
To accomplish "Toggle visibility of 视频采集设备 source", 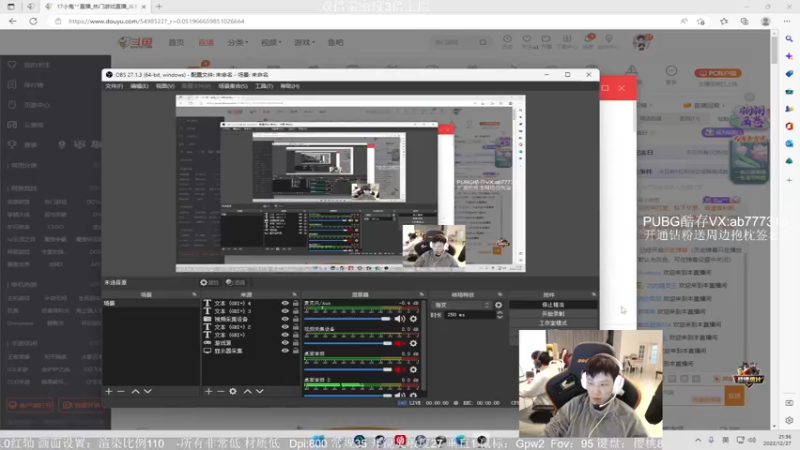I will [285, 319].
